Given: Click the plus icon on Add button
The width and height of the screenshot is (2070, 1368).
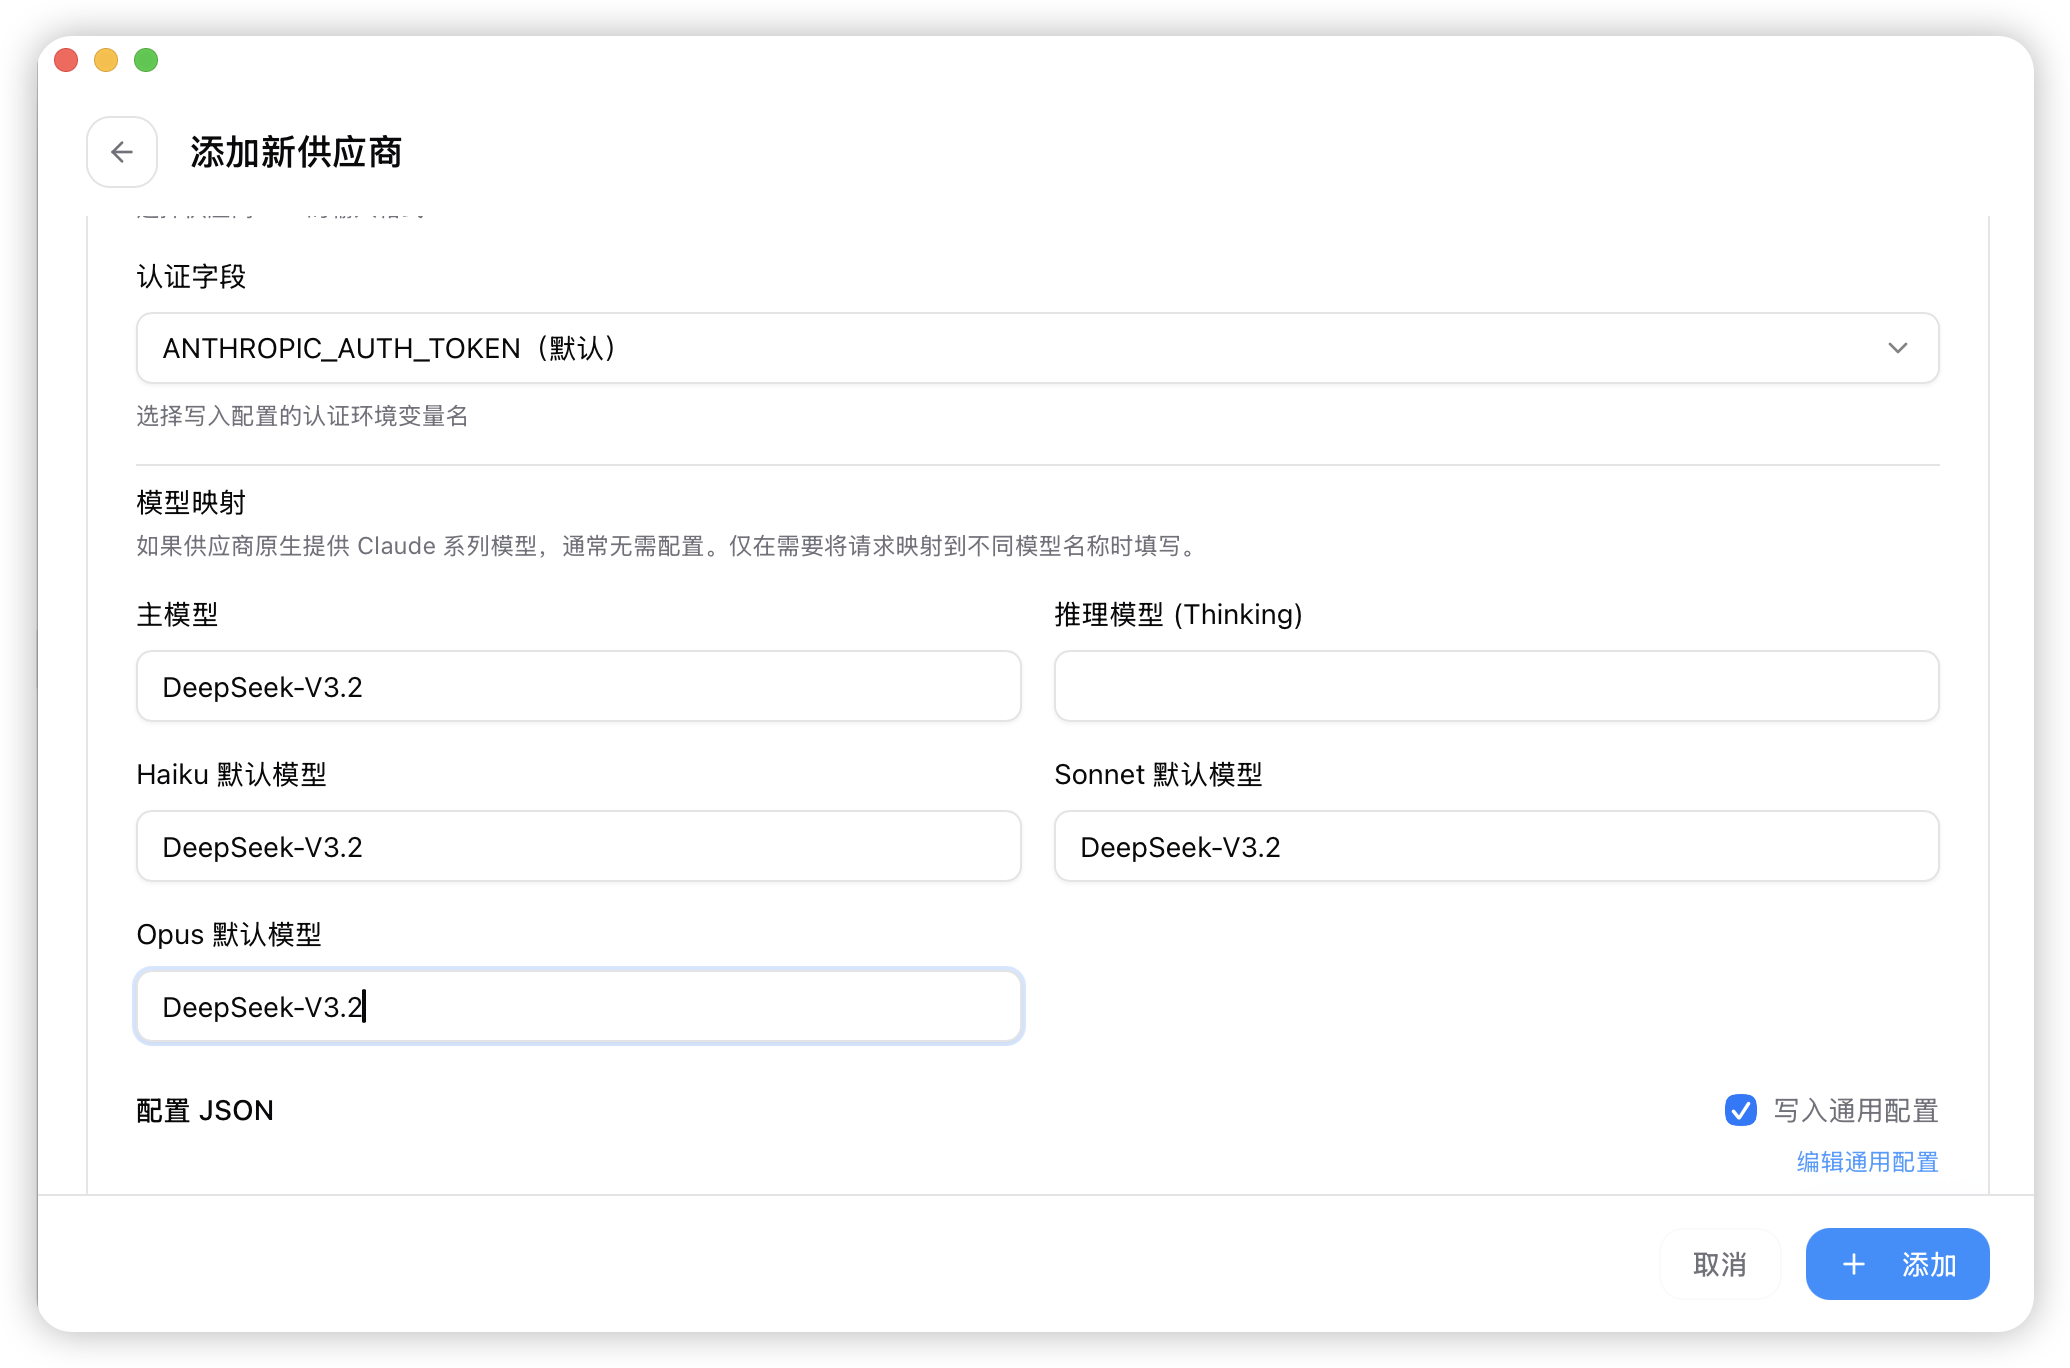Looking at the screenshot, I should tap(1853, 1264).
